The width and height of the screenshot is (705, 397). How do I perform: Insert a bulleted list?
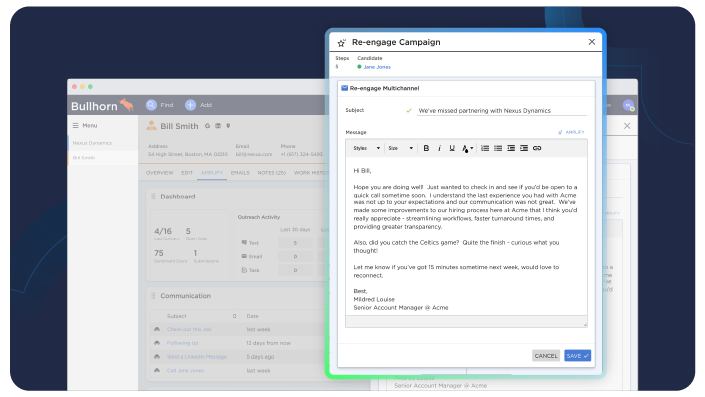click(x=498, y=148)
